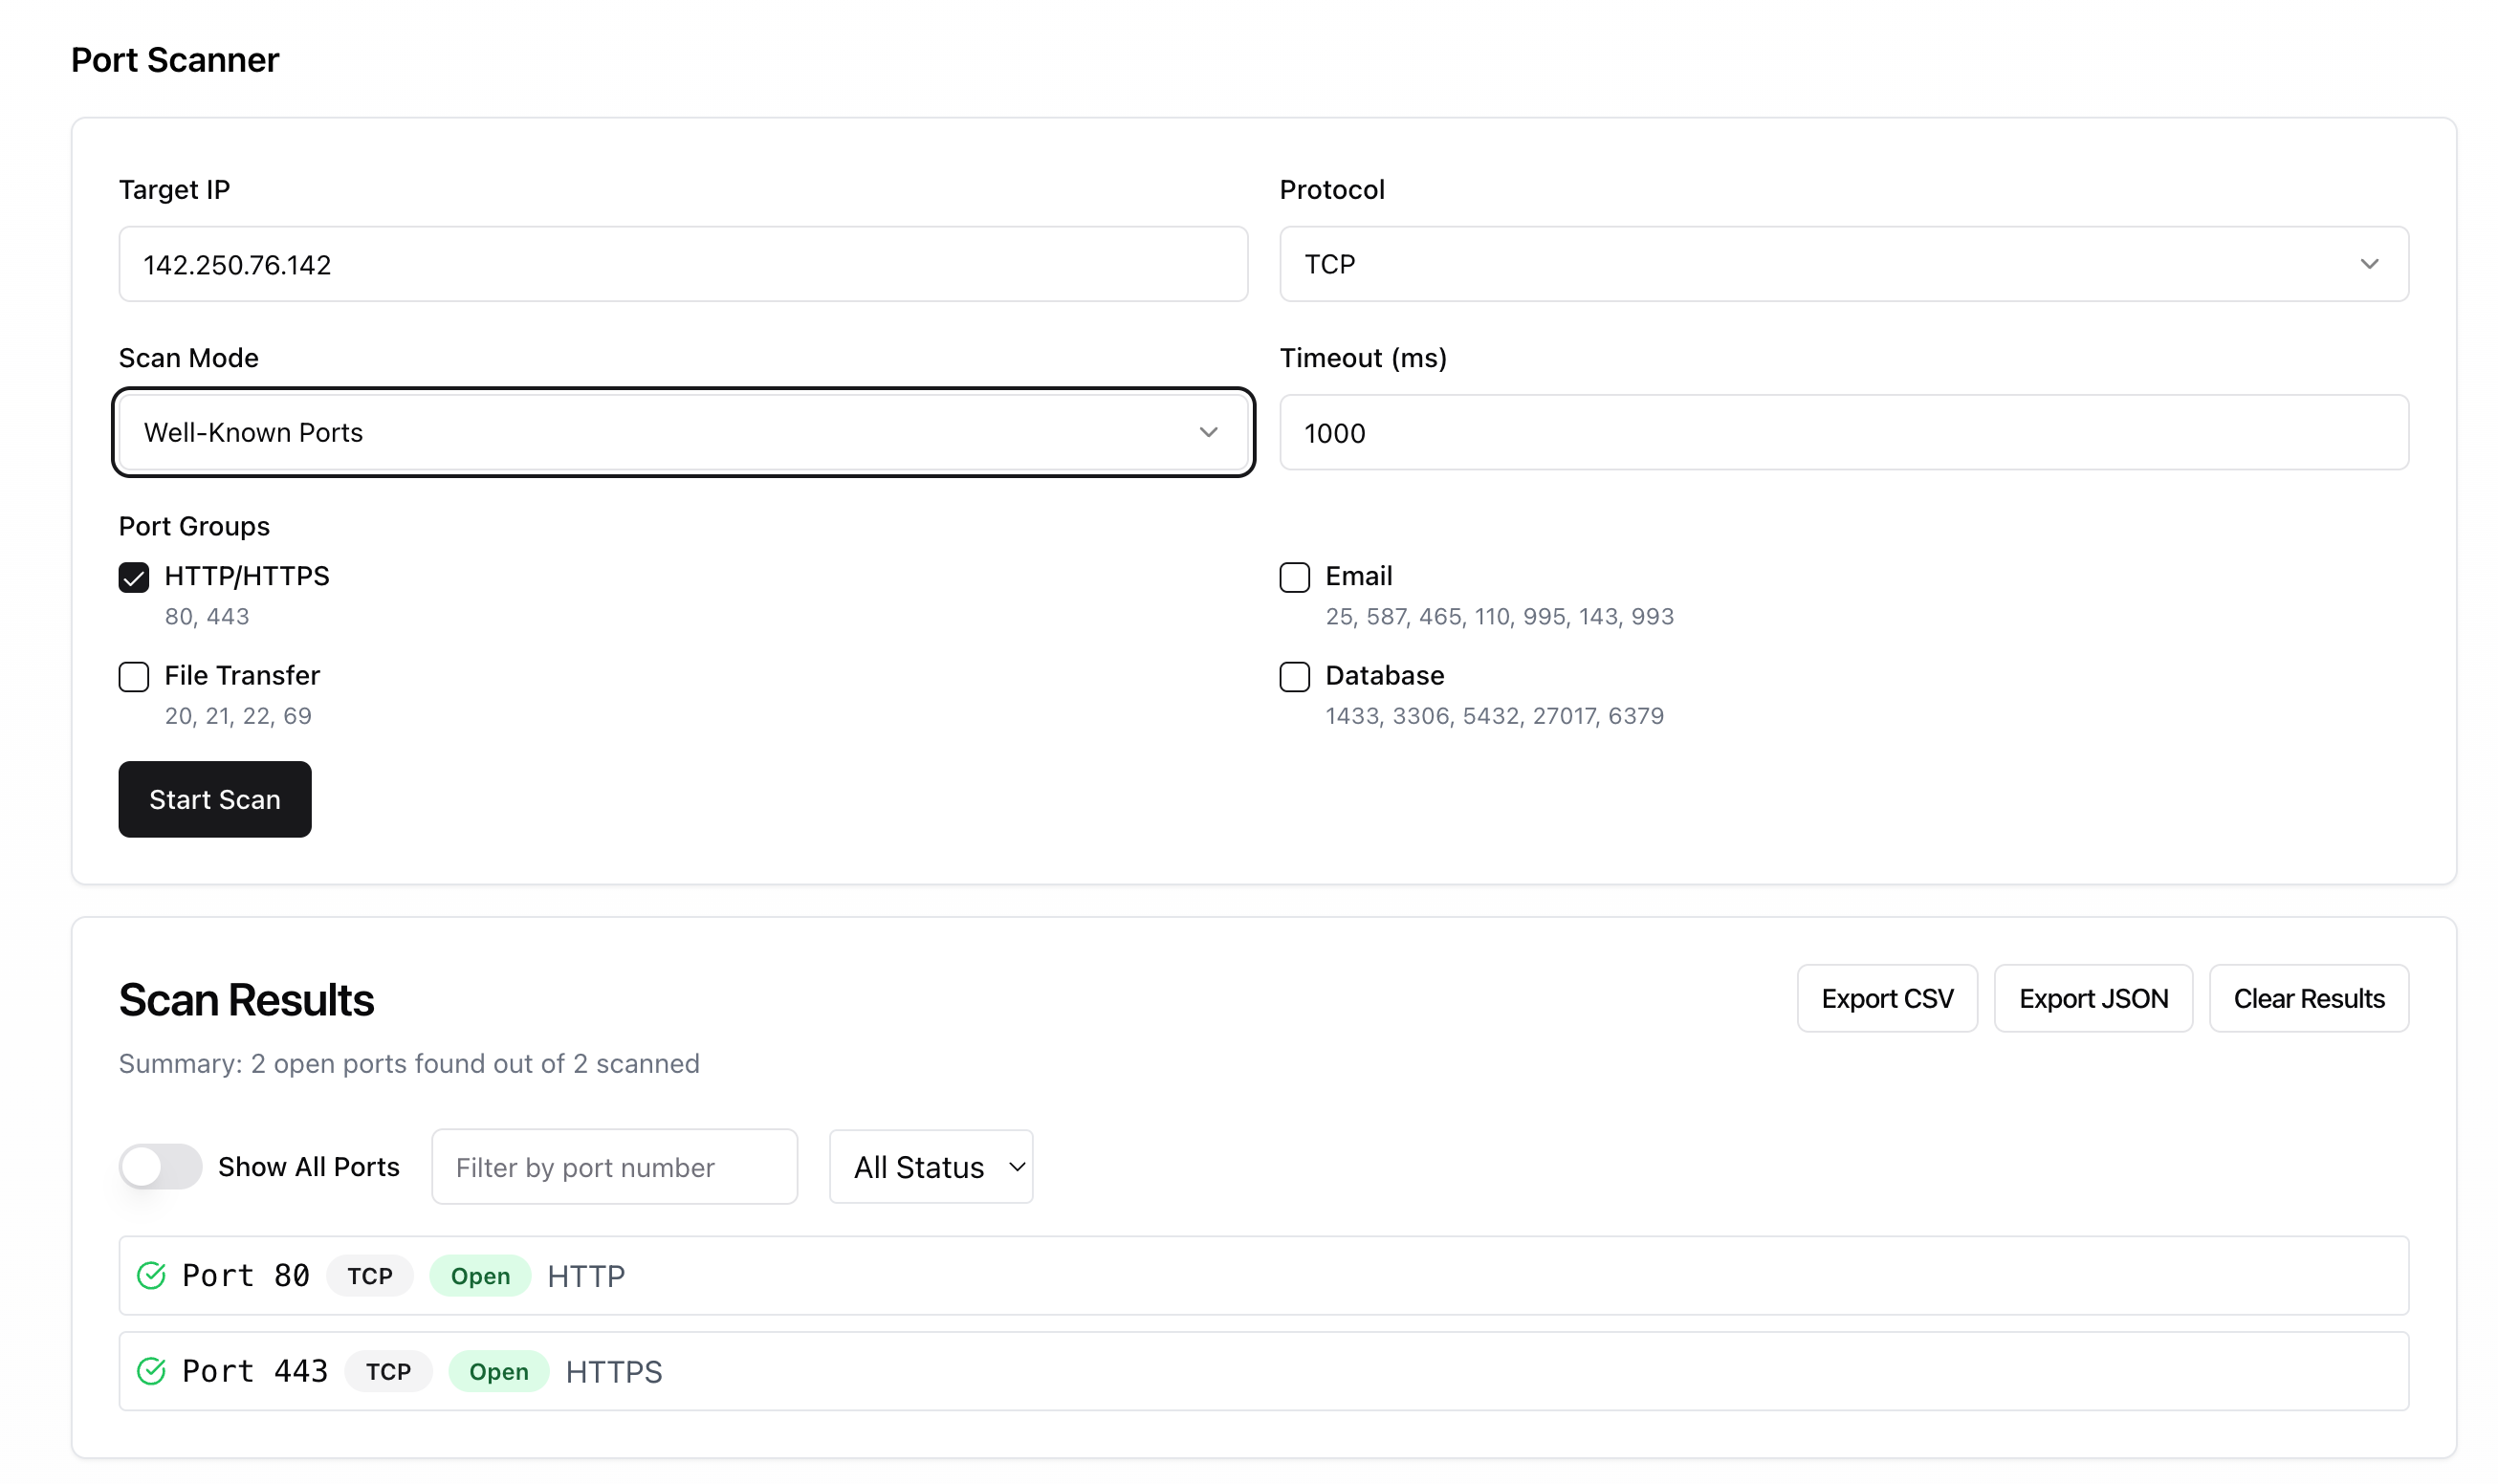
Task: Expand the Well-Known Ports scan mode dropdown
Action: [x=683, y=432]
